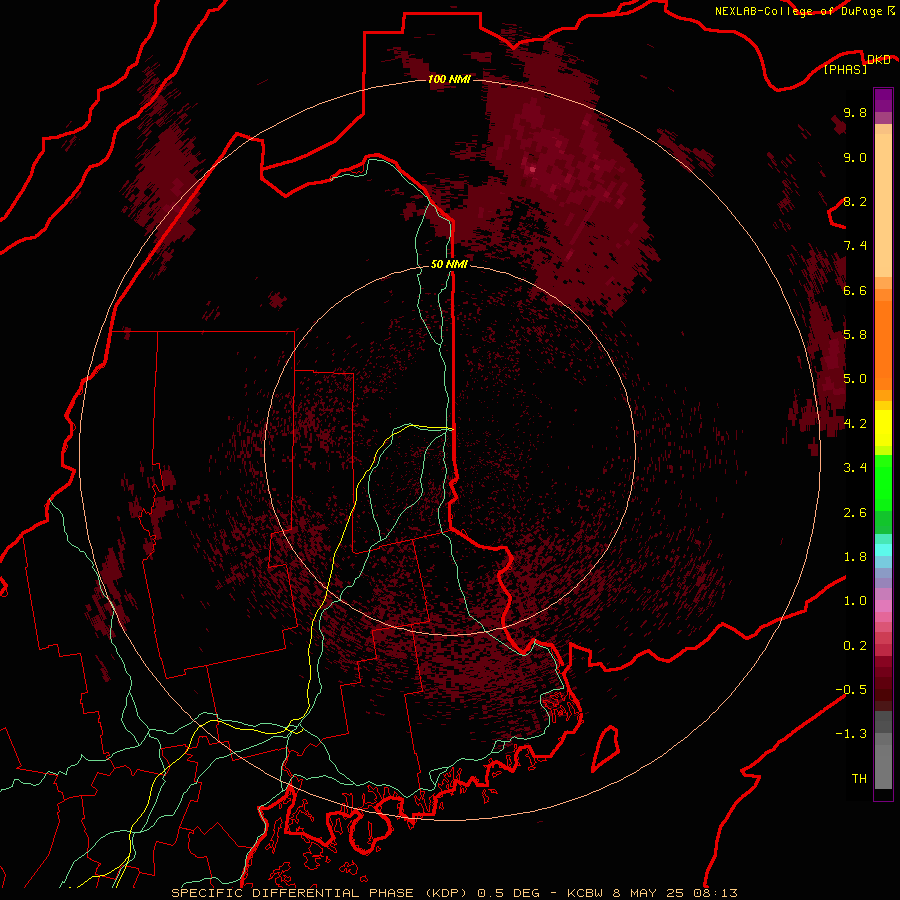
Task: Click the small offshore island outline
Action: (606, 747)
